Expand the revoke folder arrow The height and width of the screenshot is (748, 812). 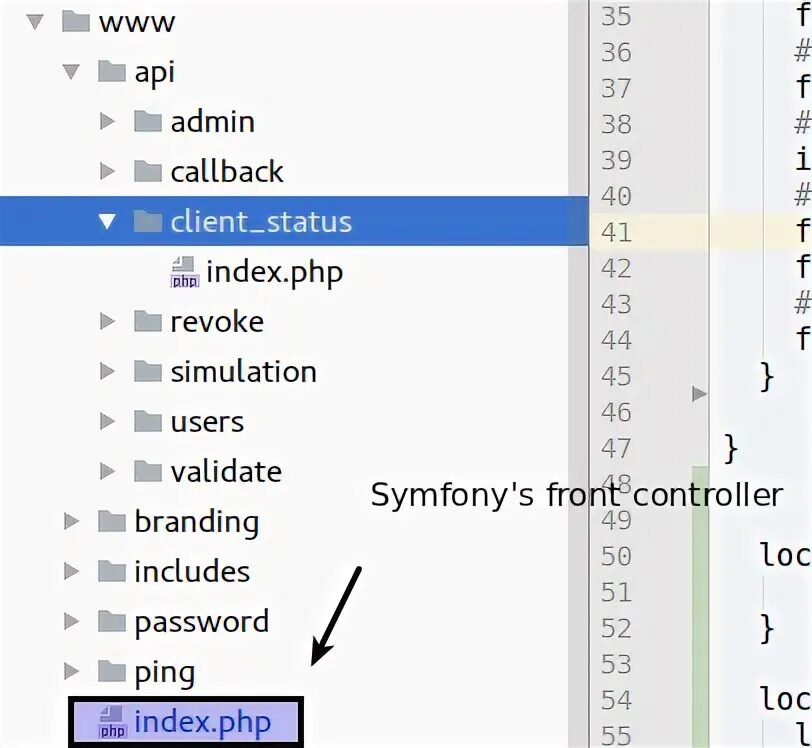(x=107, y=322)
